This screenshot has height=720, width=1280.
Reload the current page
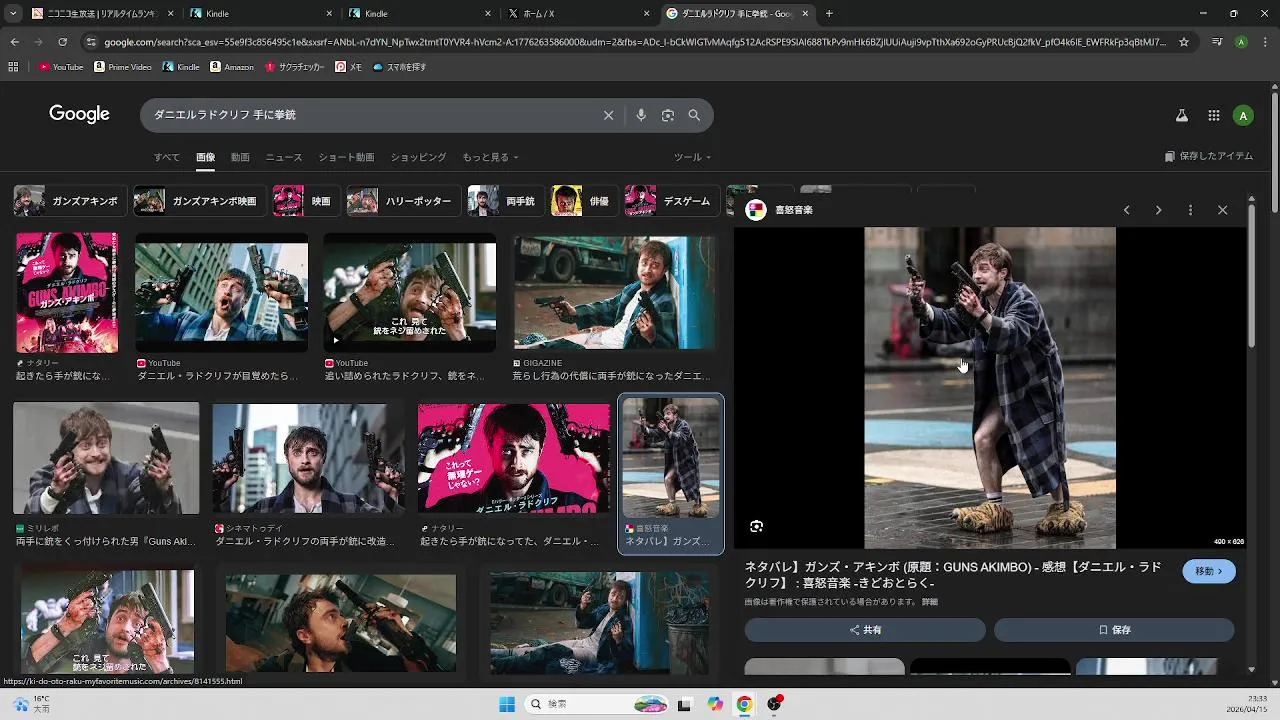[x=62, y=42]
